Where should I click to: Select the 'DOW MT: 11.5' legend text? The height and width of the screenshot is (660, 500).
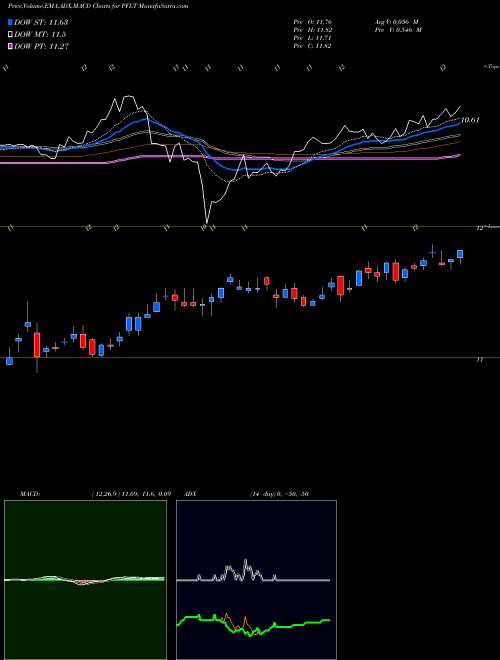[40, 35]
